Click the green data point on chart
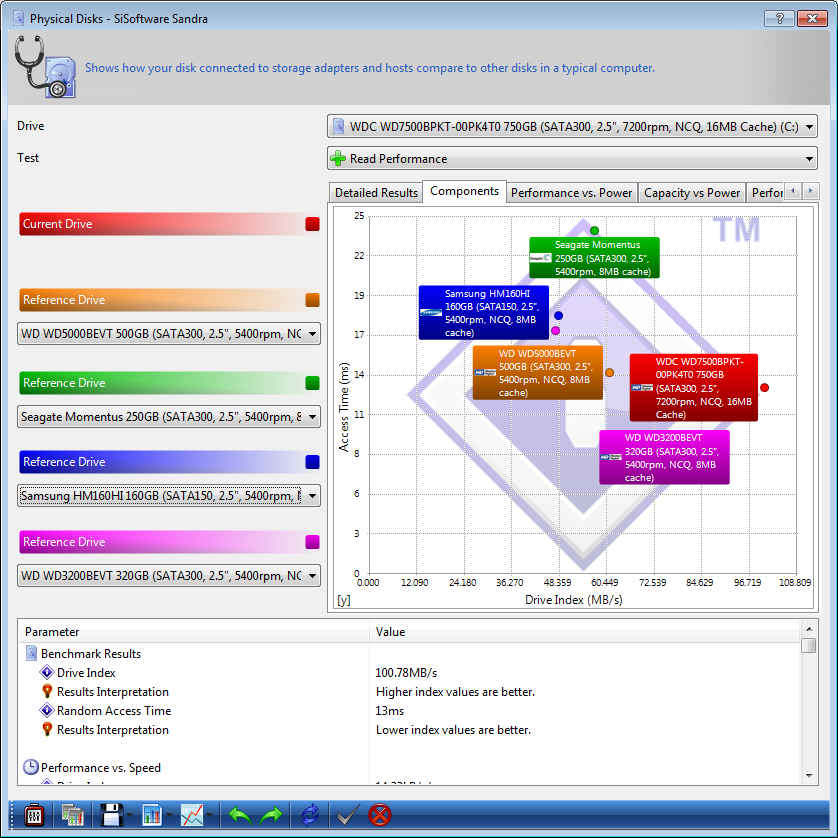This screenshot has height=838, width=838. coord(594,231)
